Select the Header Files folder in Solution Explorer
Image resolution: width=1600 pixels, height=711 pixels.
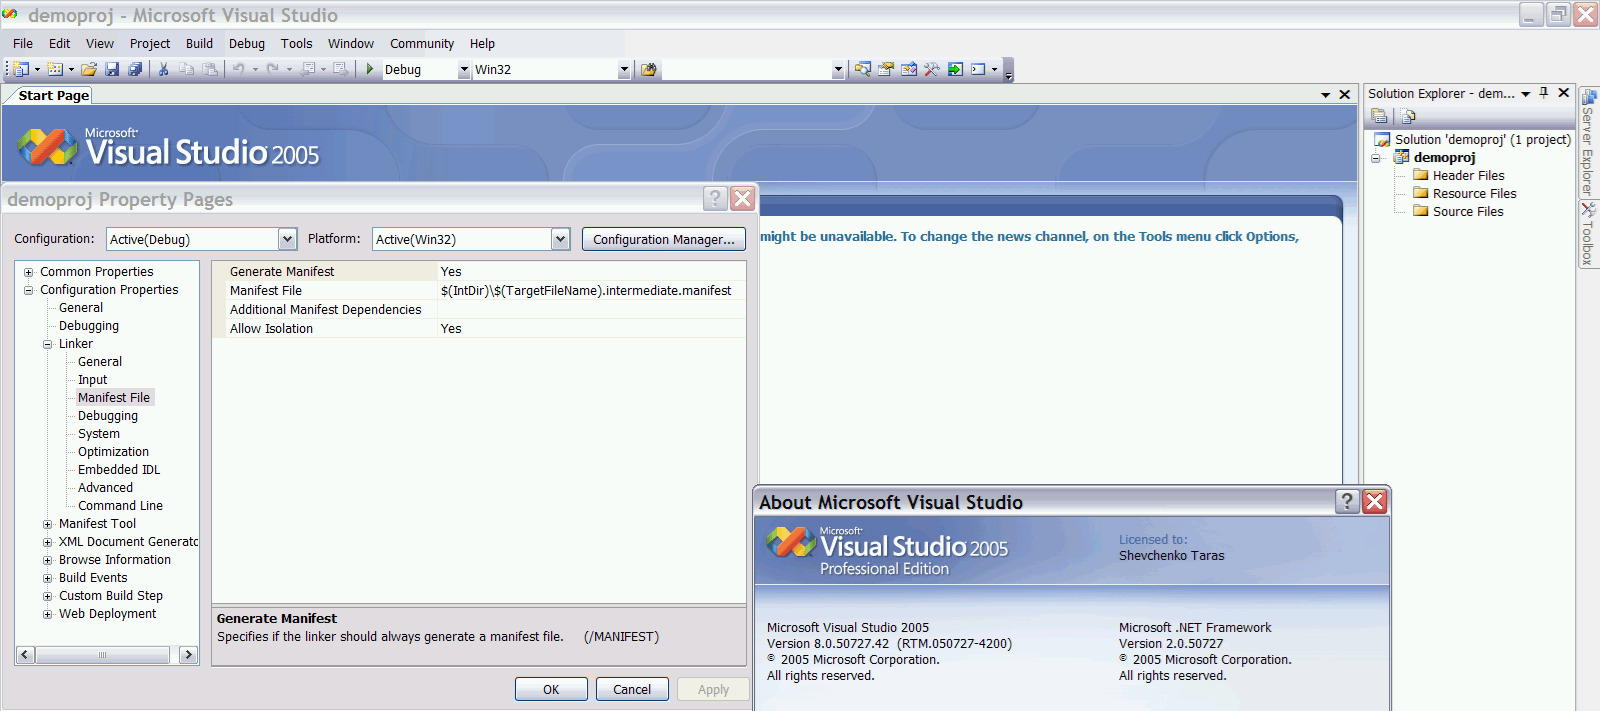tap(1468, 176)
